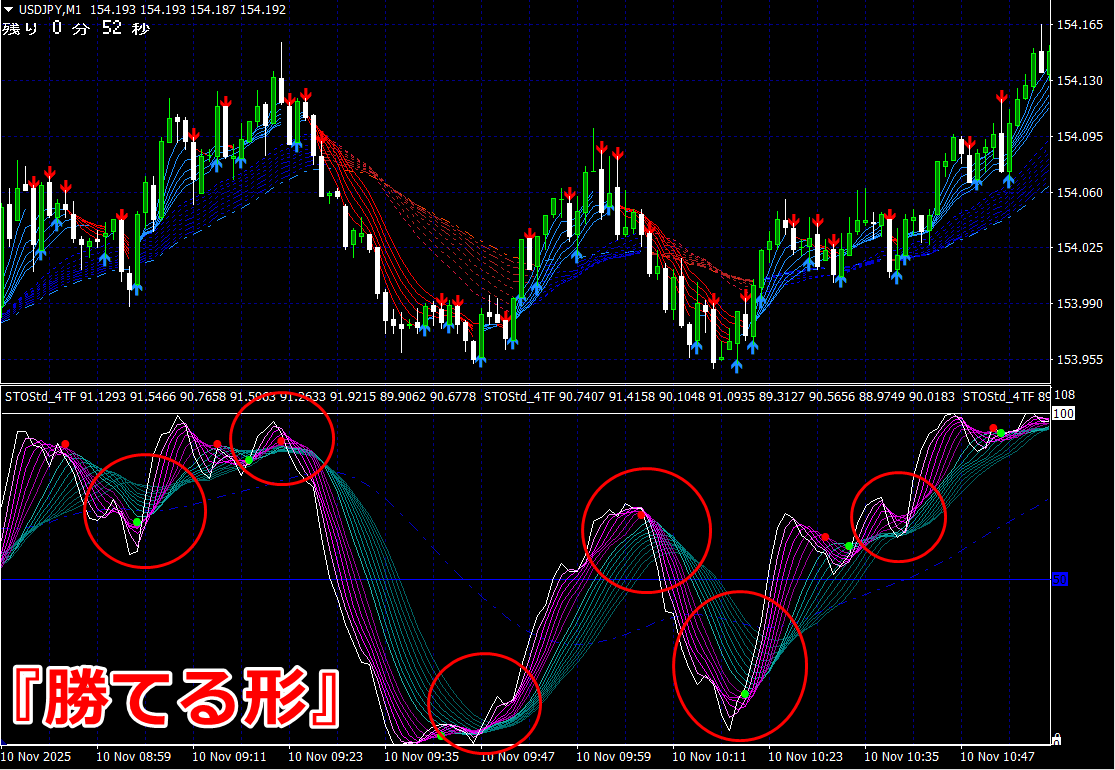Screen dimensions: 1115x770
Task: Click the 154.025 price axis label
Action: [x=1080, y=247]
